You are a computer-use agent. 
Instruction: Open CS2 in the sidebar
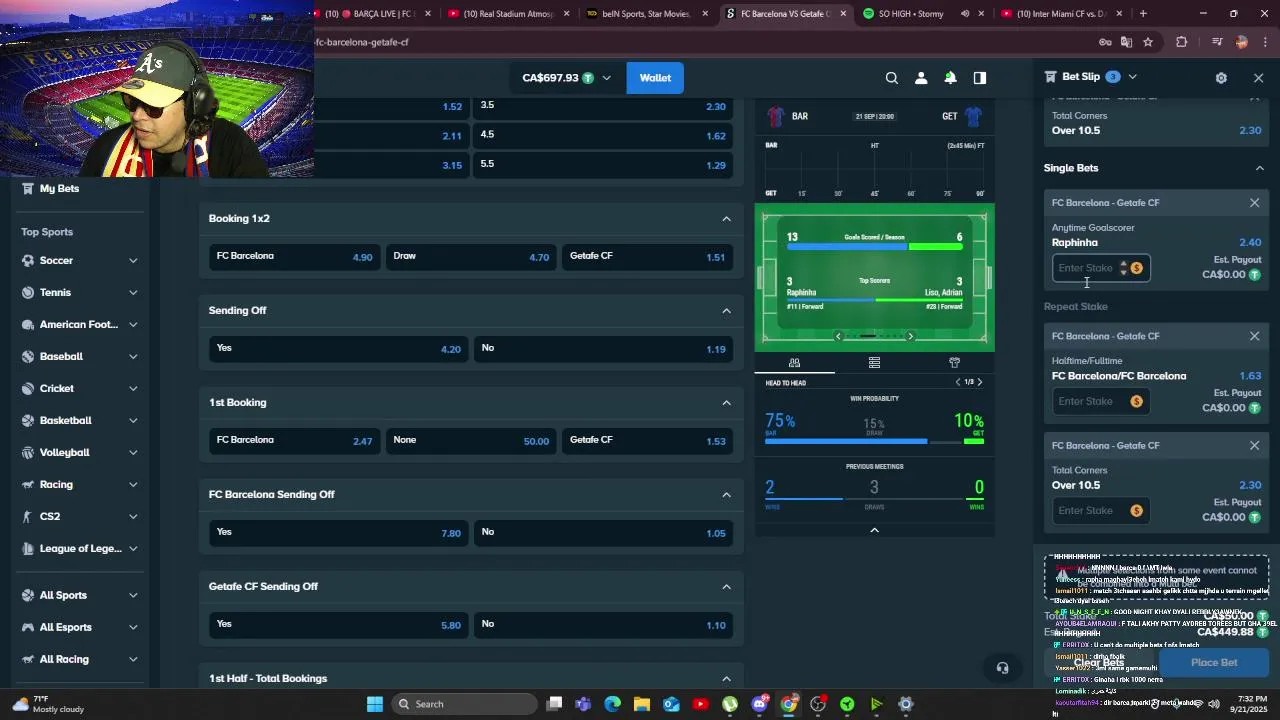tap(49, 516)
